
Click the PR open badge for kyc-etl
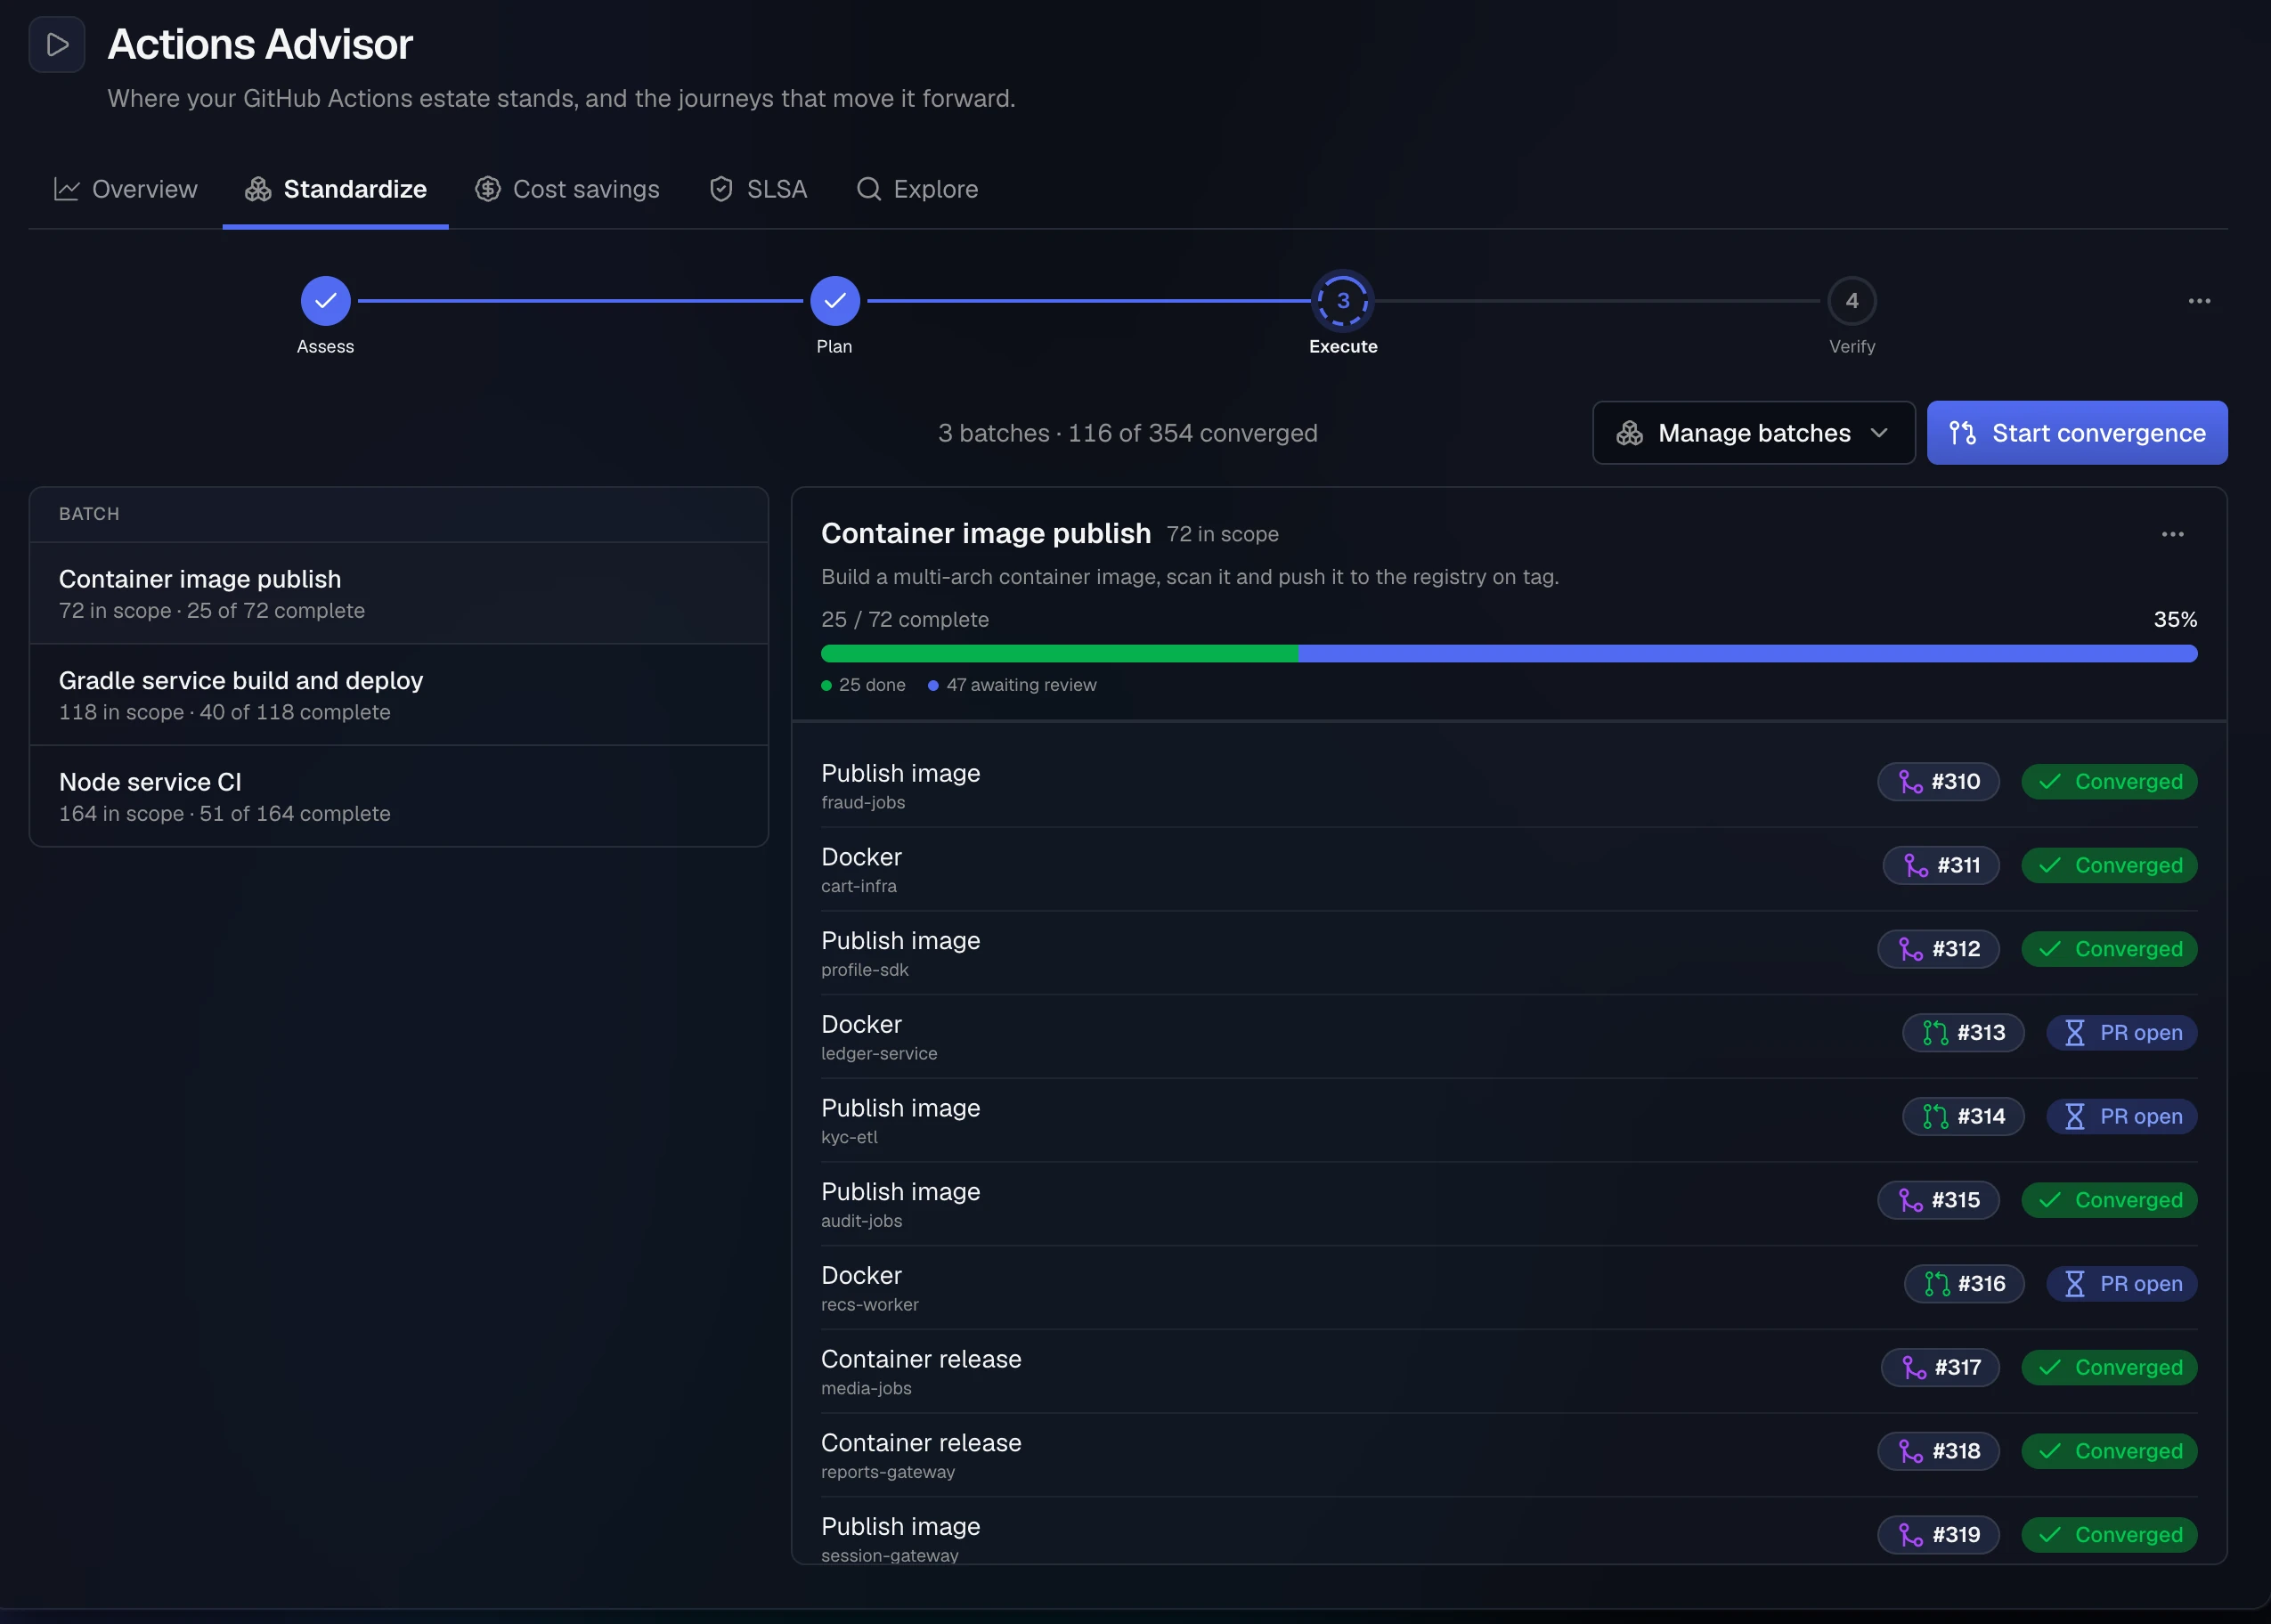[2122, 1117]
